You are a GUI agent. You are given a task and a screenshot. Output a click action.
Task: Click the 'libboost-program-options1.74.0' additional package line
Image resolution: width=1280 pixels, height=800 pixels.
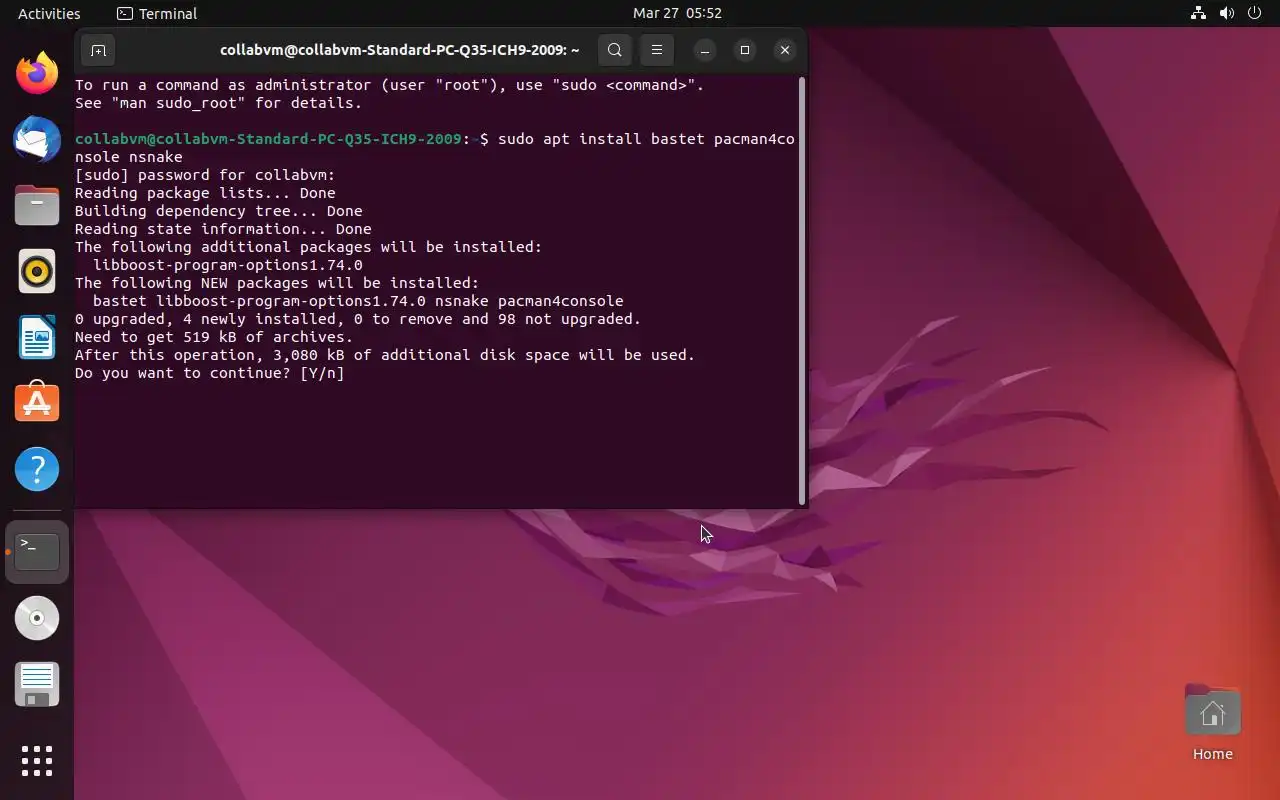tap(227, 265)
